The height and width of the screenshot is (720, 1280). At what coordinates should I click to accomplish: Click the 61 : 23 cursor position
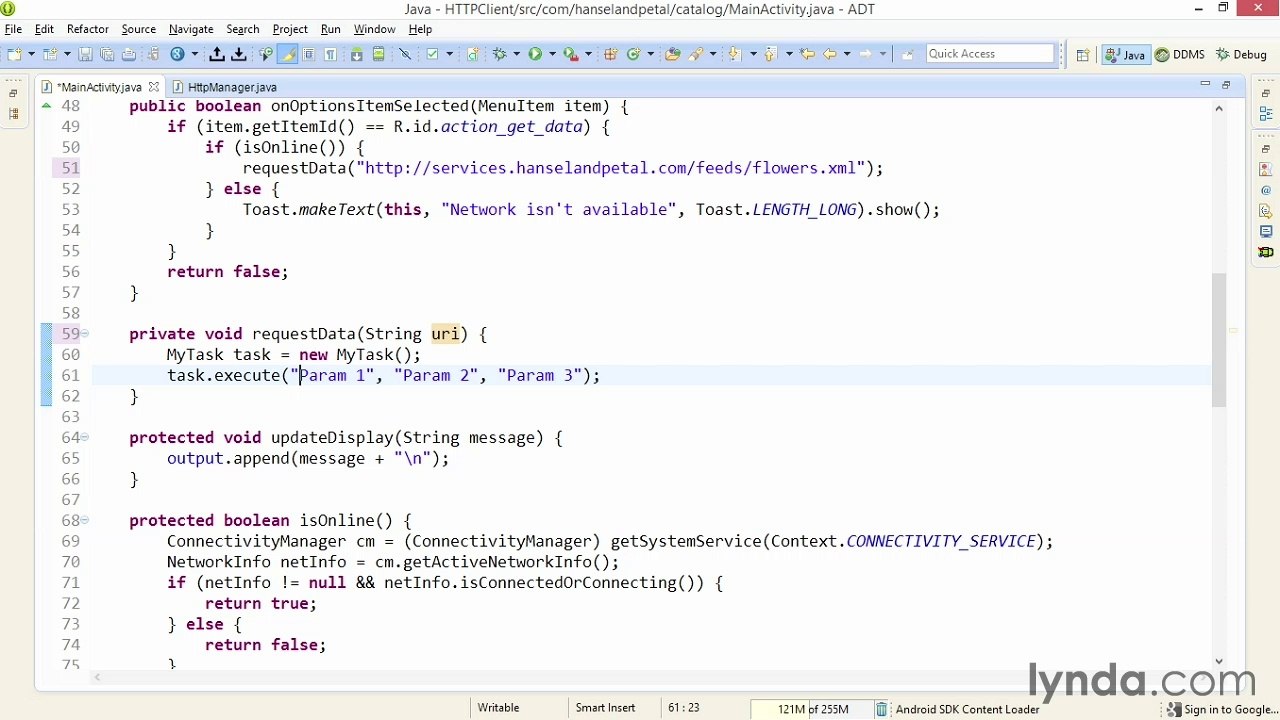tap(683, 708)
